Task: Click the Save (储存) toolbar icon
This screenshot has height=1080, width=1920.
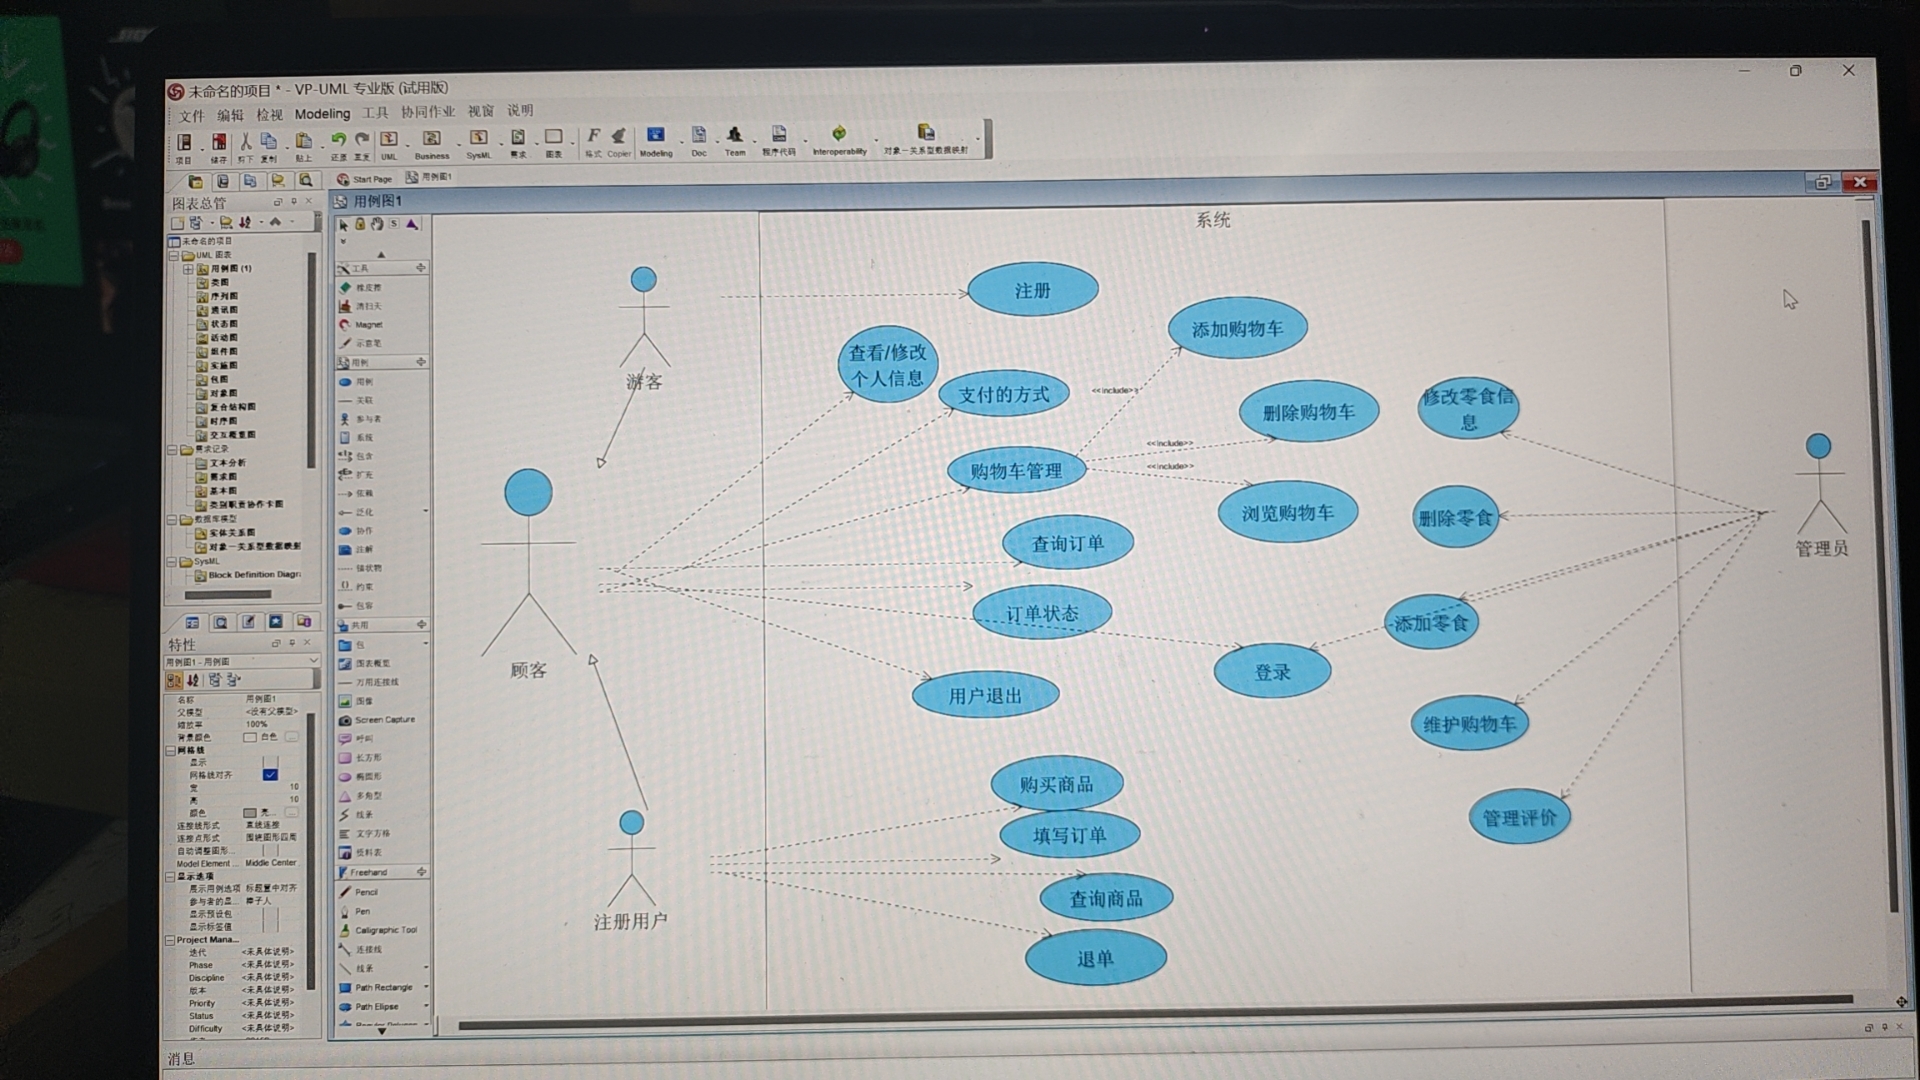Action: pos(218,143)
